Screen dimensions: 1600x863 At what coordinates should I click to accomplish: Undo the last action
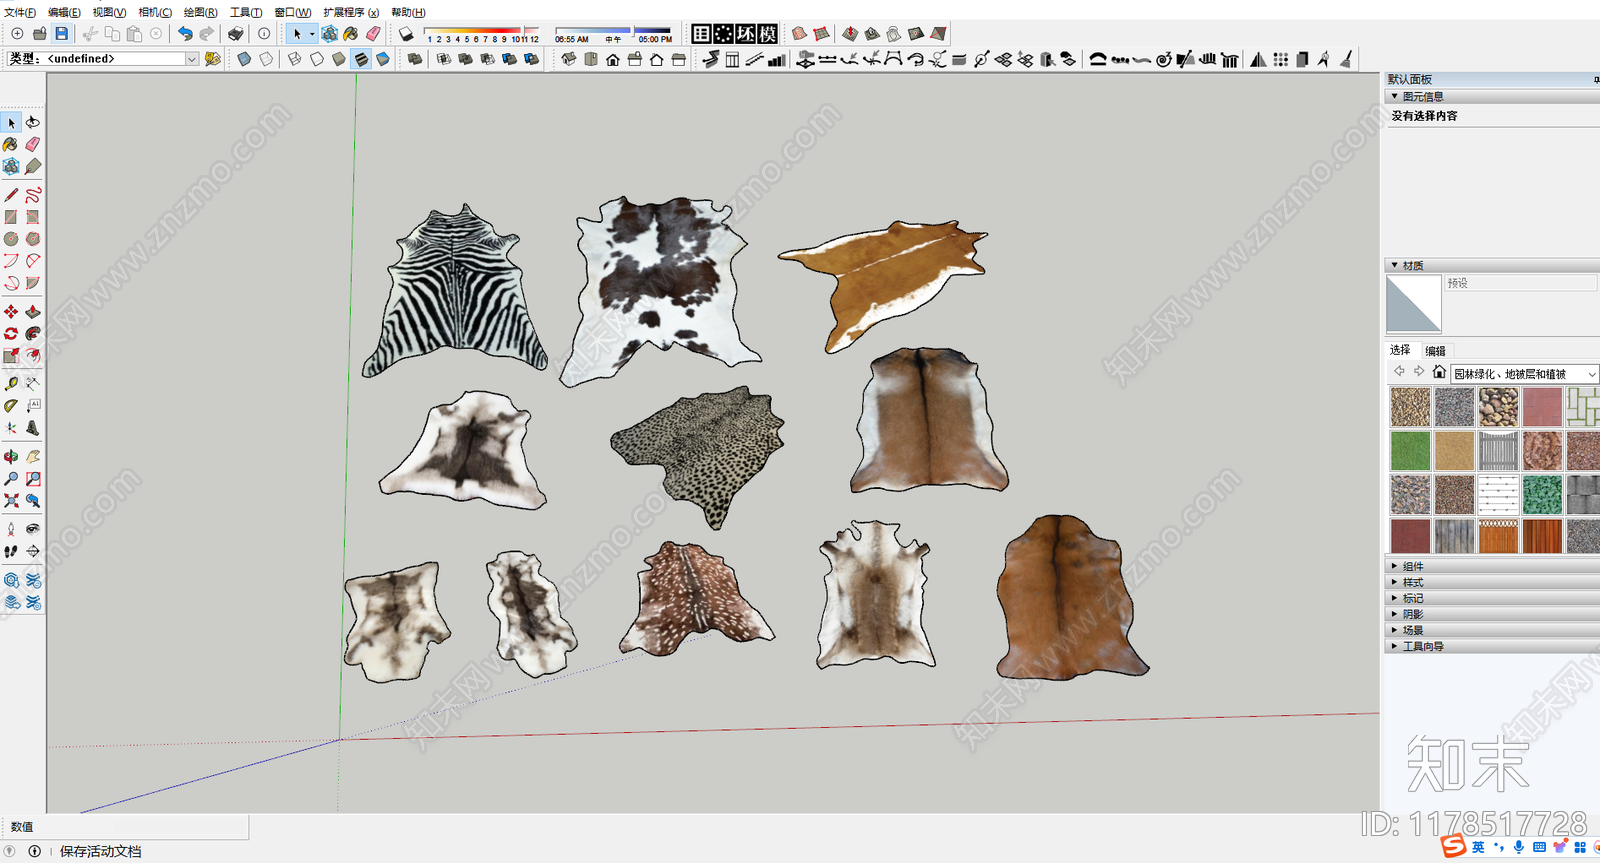(185, 34)
